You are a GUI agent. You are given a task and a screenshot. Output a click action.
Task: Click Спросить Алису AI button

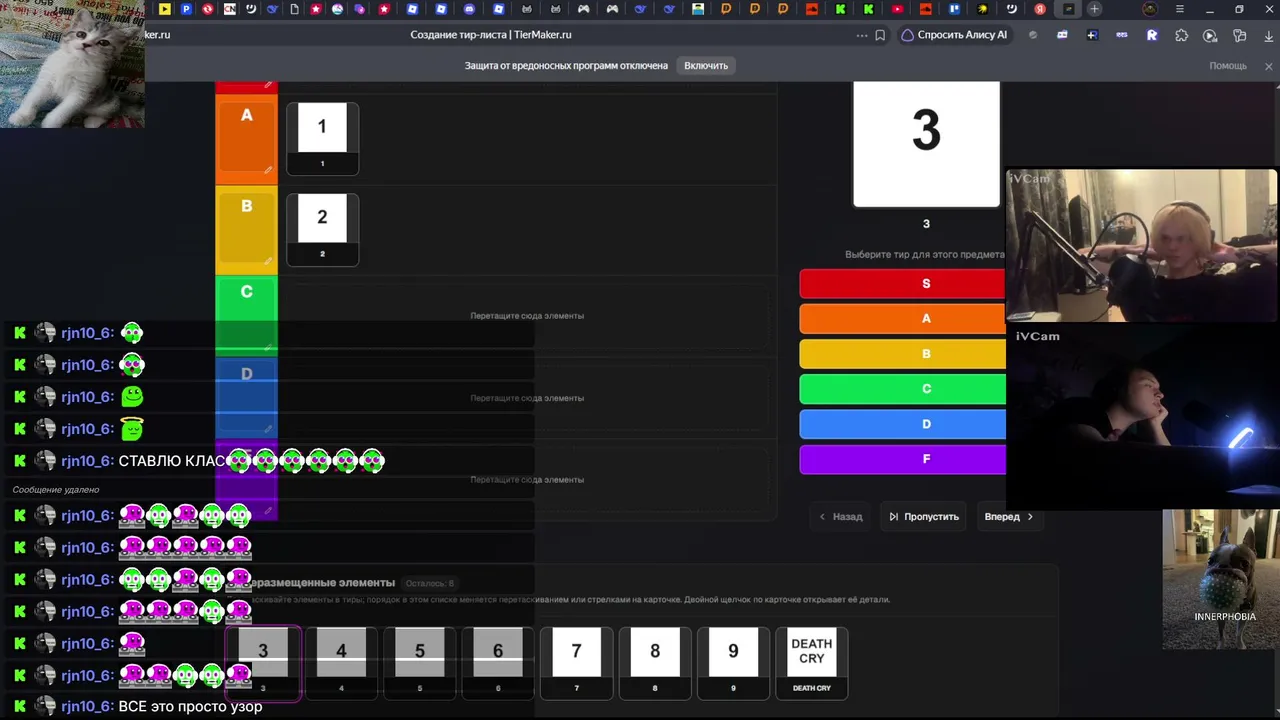(x=955, y=35)
